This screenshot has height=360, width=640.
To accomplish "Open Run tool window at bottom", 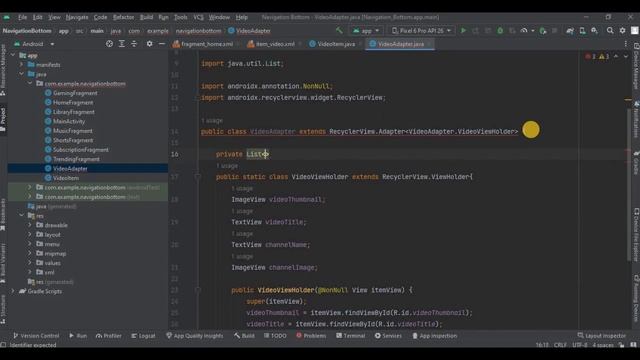I will 78,336.
